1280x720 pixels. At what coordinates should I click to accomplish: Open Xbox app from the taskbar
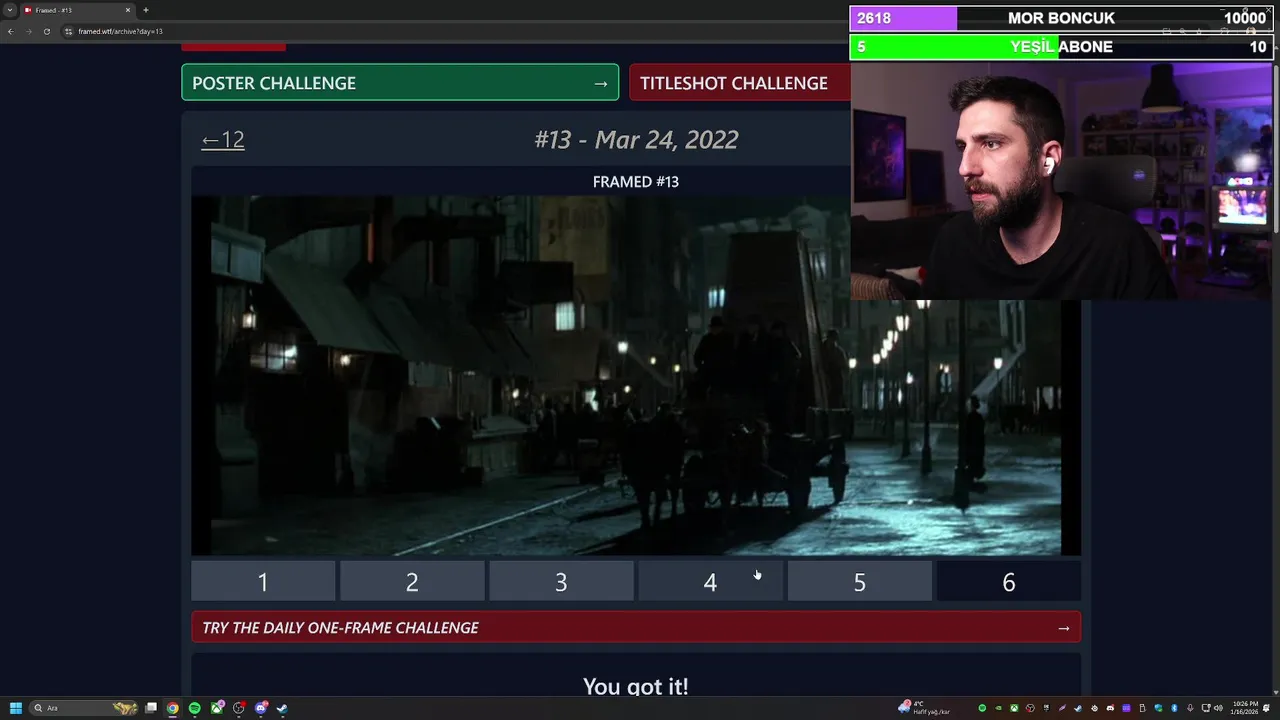217,708
